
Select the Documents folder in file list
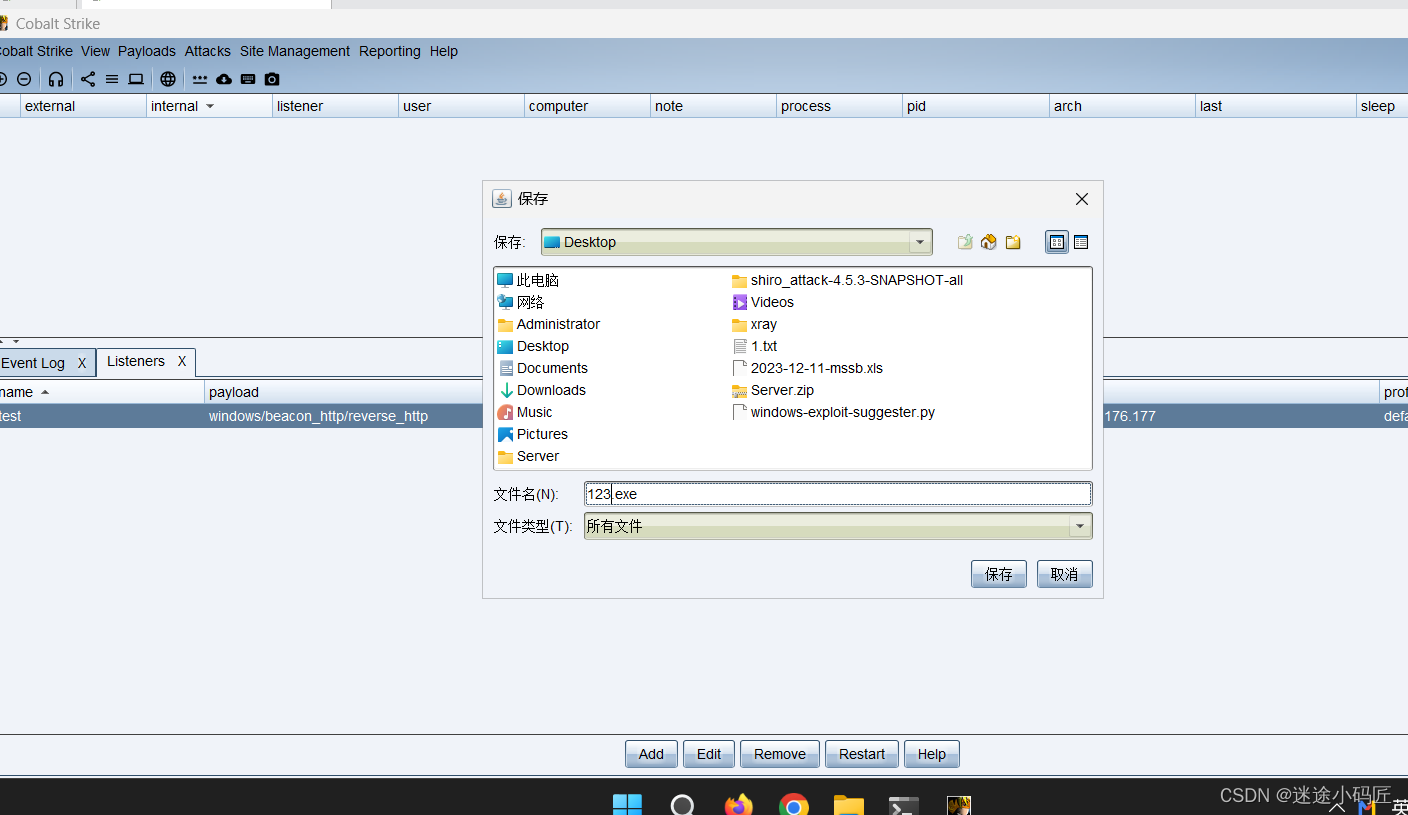pos(543,368)
